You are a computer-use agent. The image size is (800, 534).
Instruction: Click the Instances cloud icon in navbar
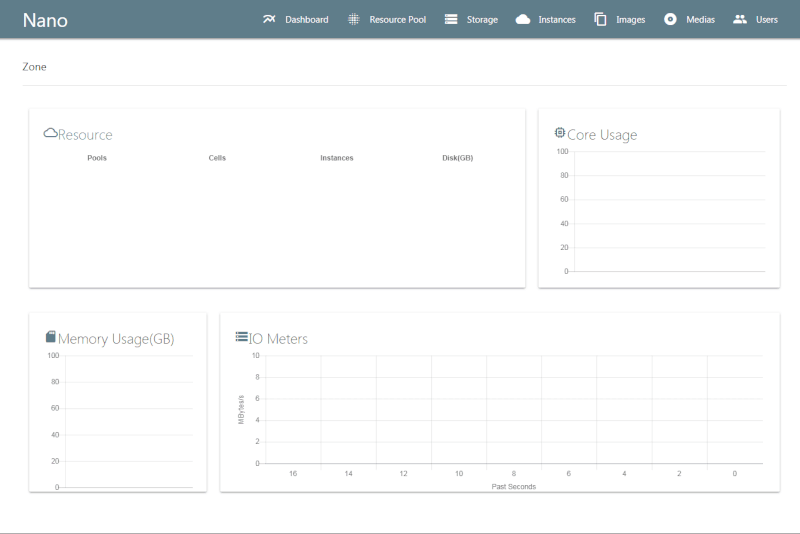523,19
